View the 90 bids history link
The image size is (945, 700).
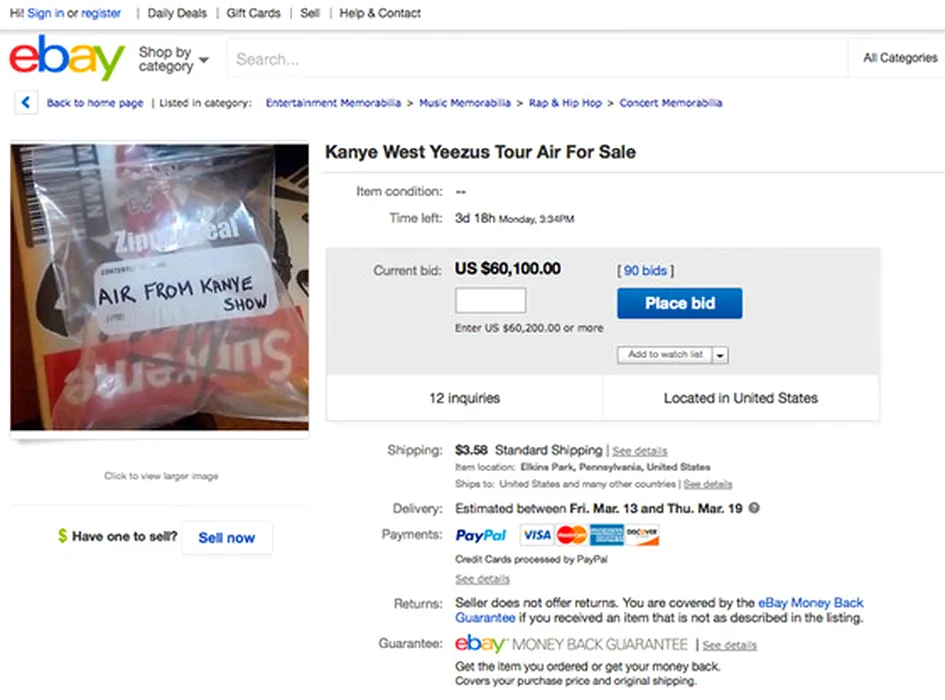point(645,270)
